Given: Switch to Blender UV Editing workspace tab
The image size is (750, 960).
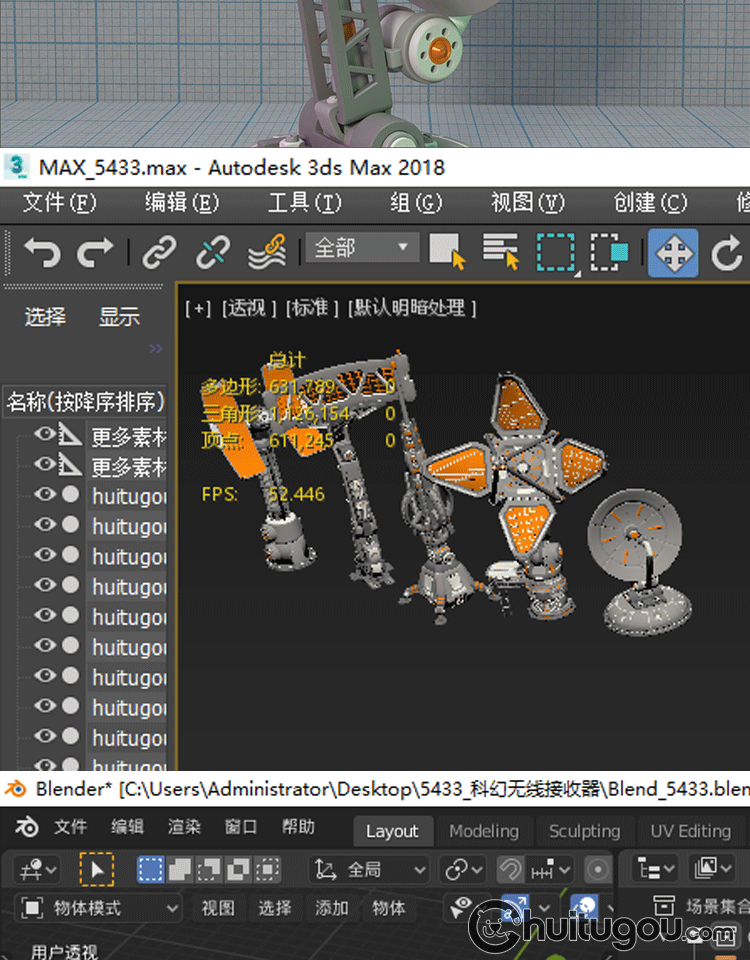Looking at the screenshot, I should coord(691,831).
